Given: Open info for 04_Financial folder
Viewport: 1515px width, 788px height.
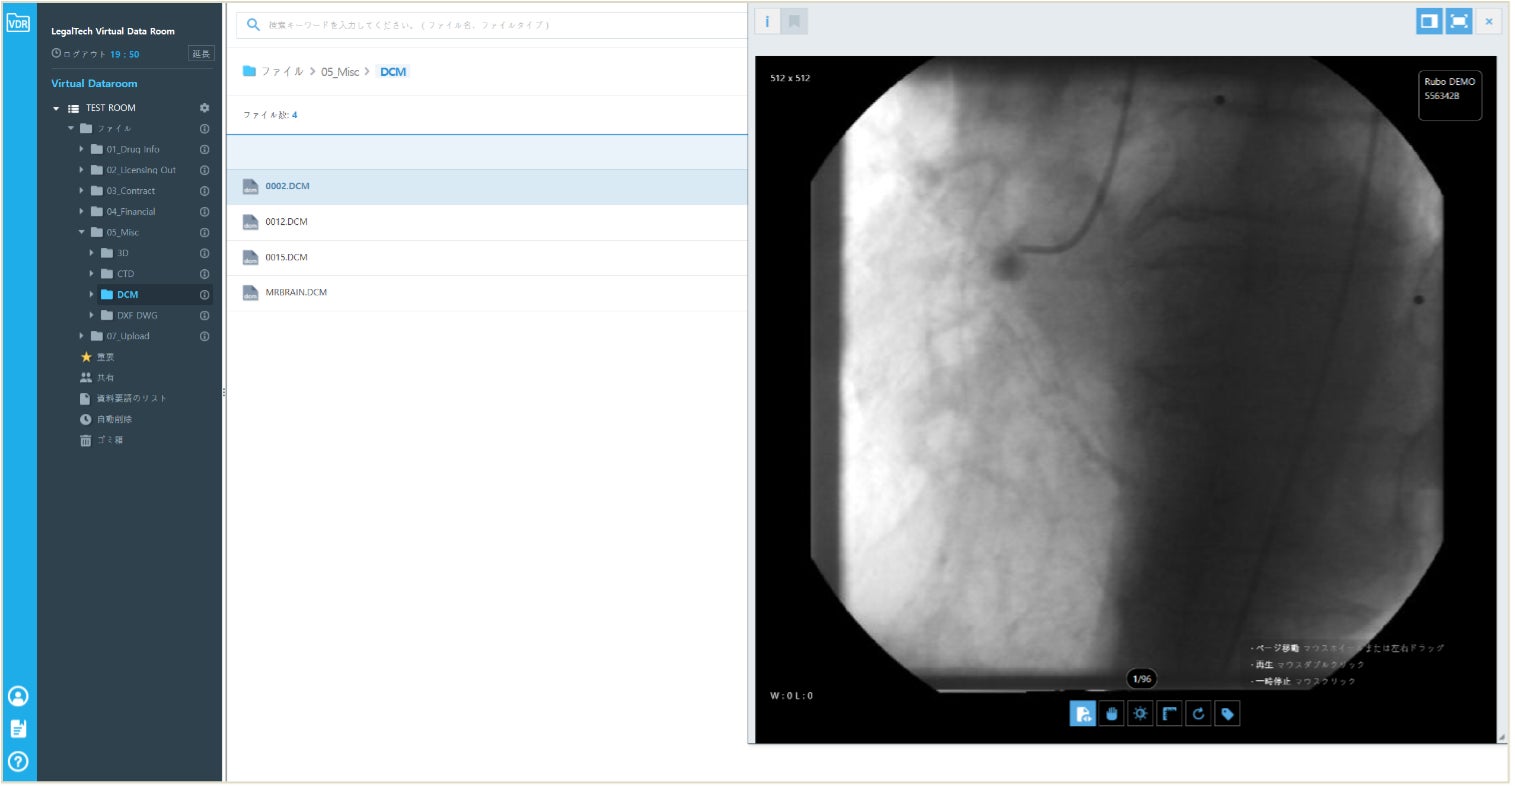Looking at the screenshot, I should (x=205, y=212).
